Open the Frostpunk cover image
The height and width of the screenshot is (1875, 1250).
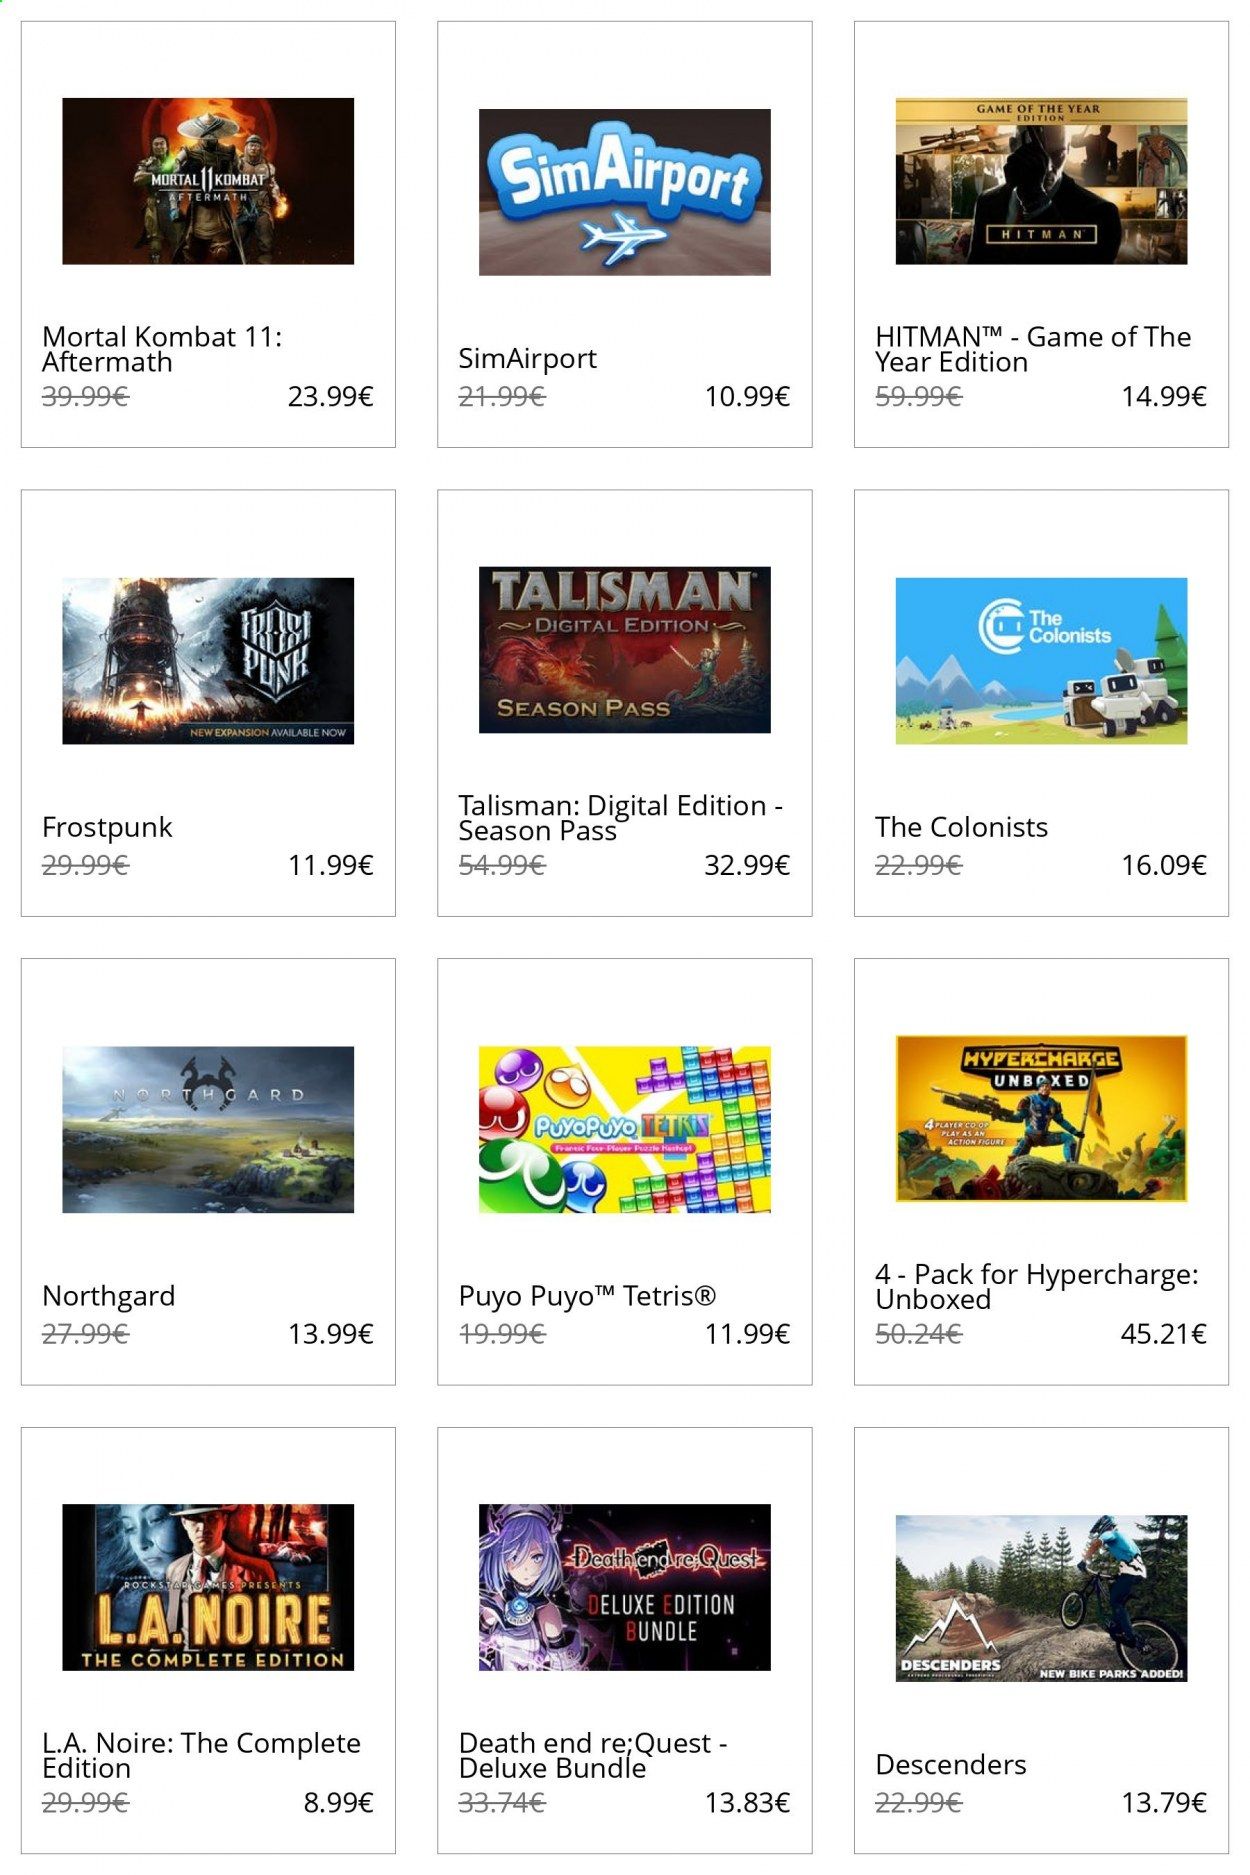(208, 661)
